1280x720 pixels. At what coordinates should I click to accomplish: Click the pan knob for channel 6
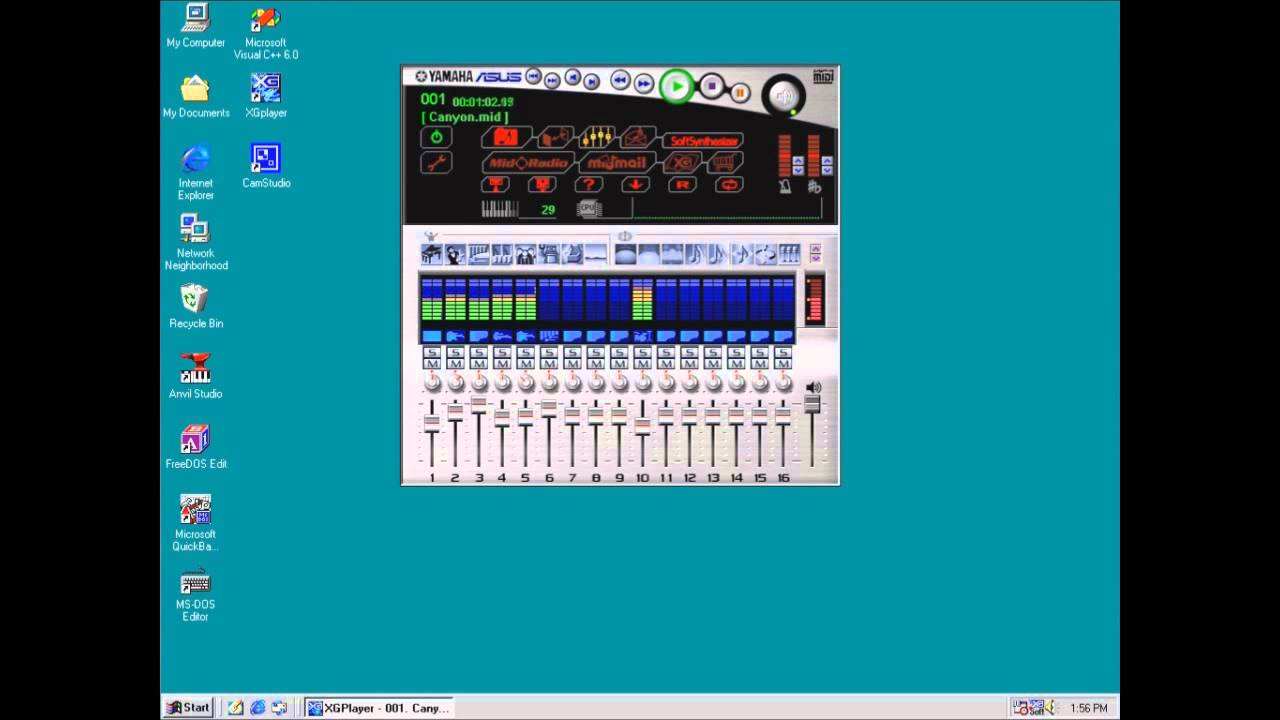tap(549, 382)
